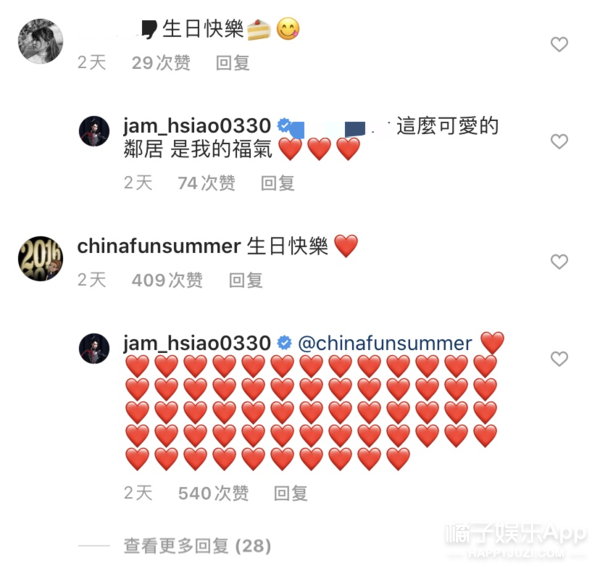Heart the jam_hsiao0330 reply full of hearts

pos(559,359)
